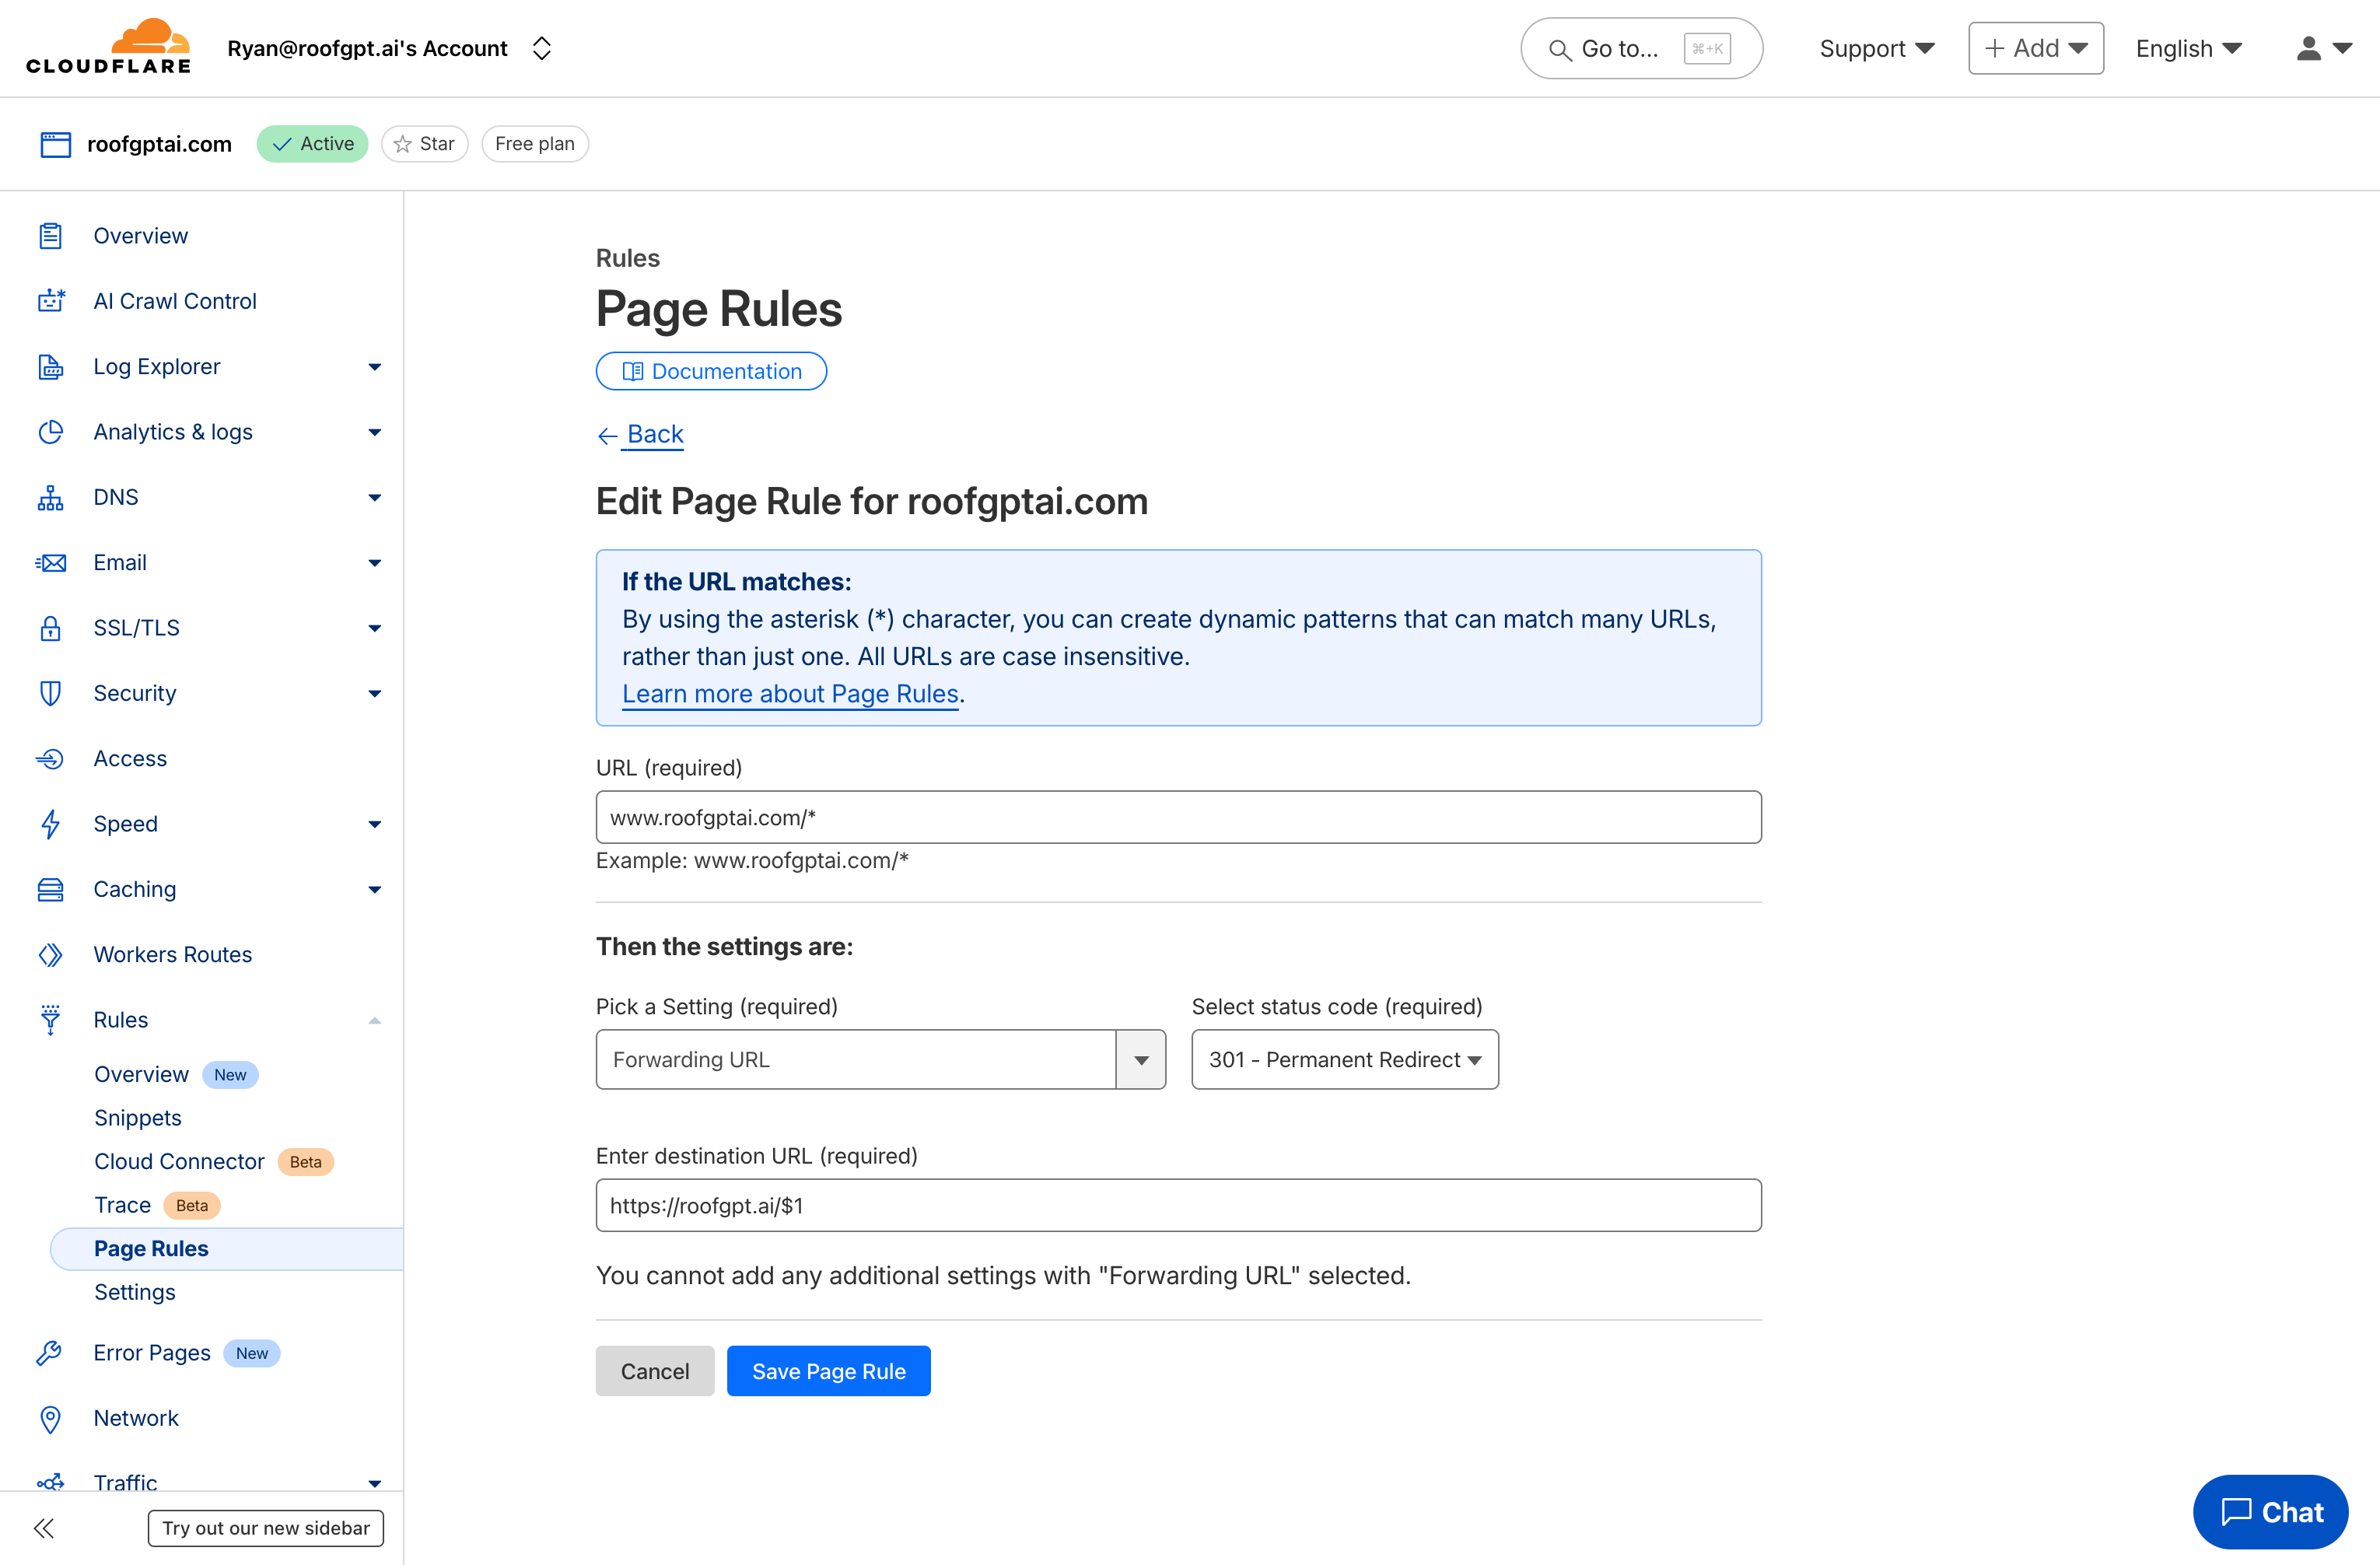Open the account profile icon

[2308, 47]
